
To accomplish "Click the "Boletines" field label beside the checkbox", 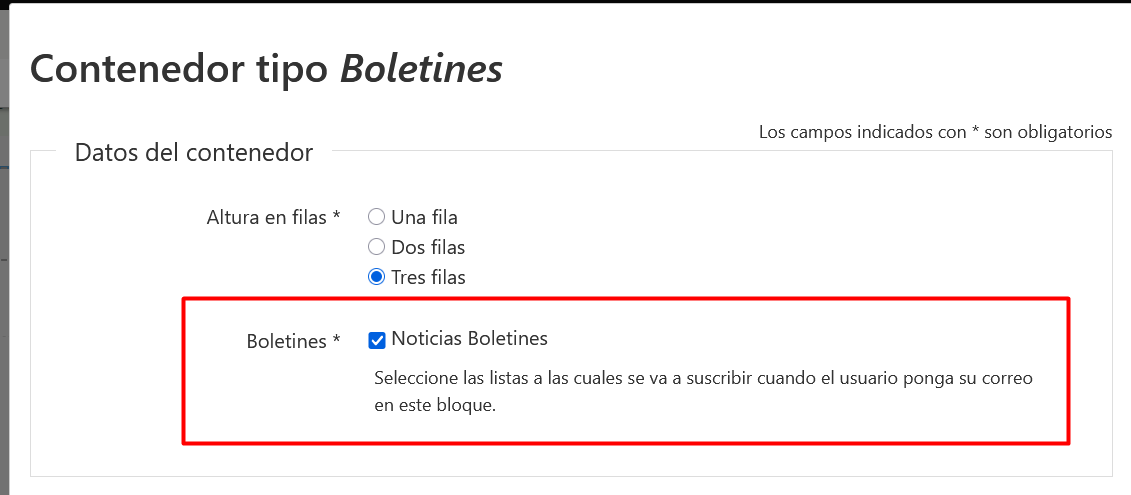I will click(x=286, y=341).
